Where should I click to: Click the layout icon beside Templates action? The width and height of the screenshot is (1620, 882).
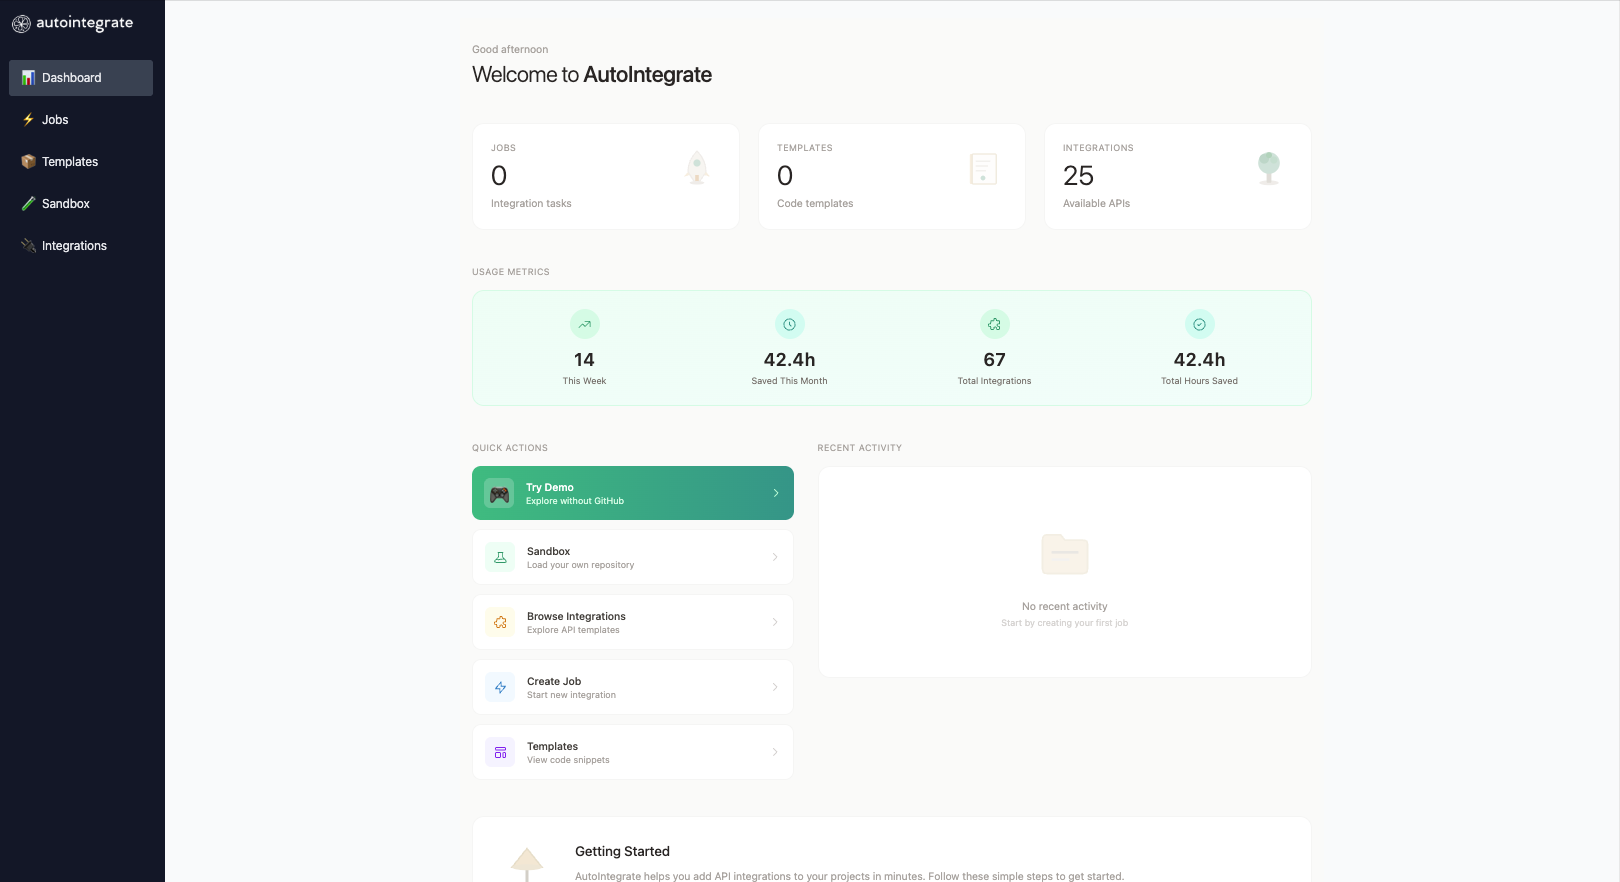500,752
